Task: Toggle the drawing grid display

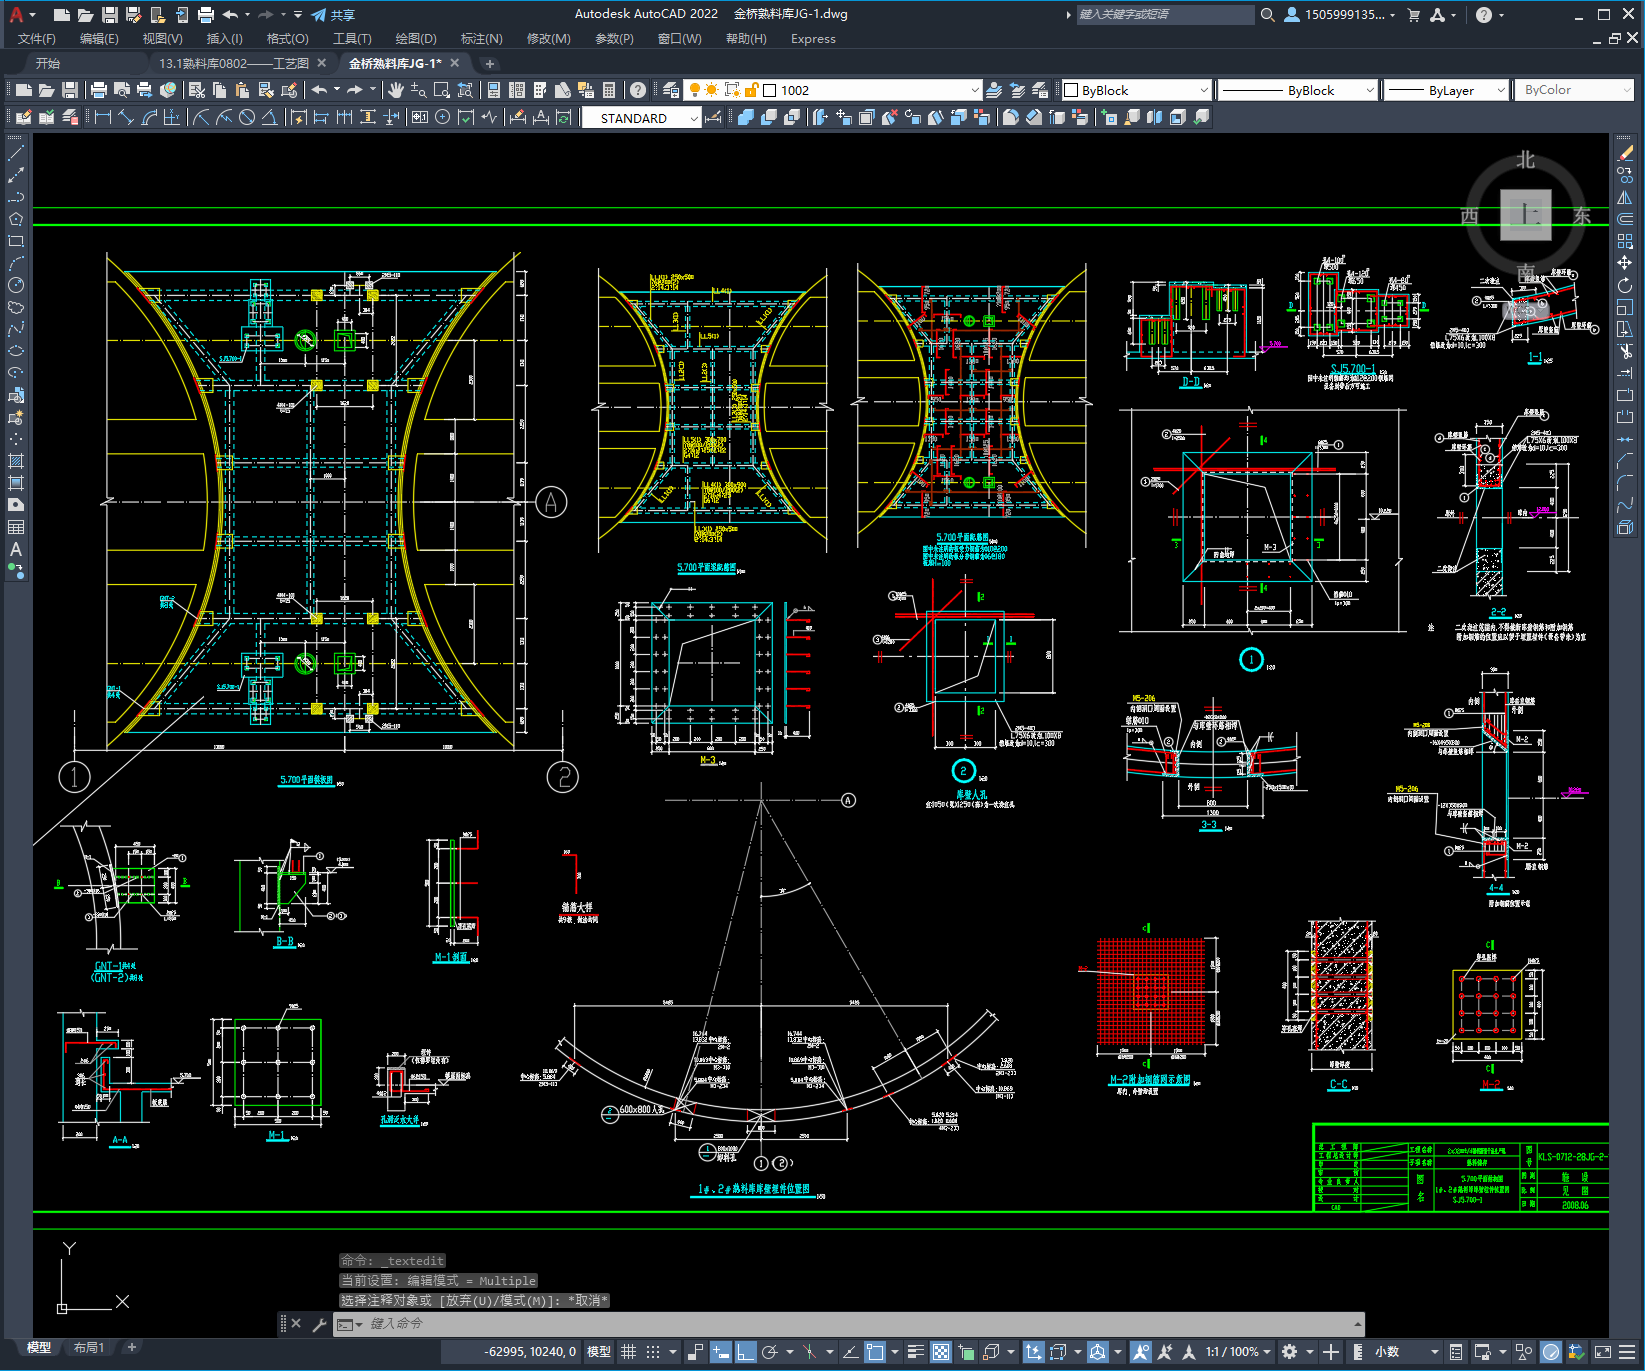Action: click(x=629, y=1352)
